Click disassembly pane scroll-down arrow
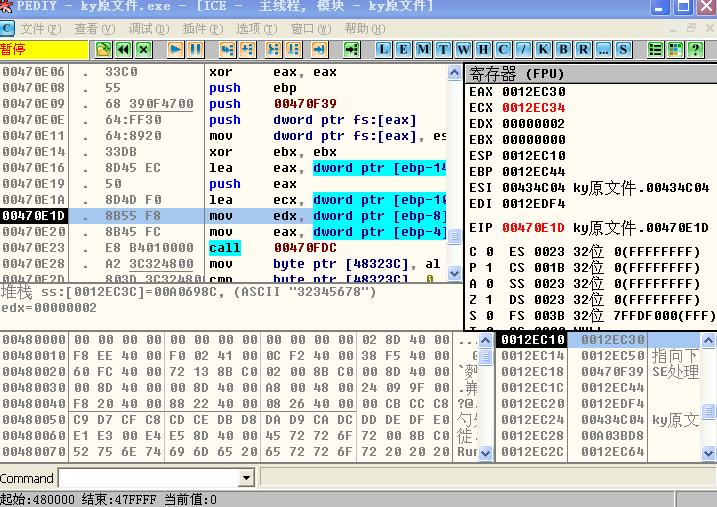 [x=454, y=273]
